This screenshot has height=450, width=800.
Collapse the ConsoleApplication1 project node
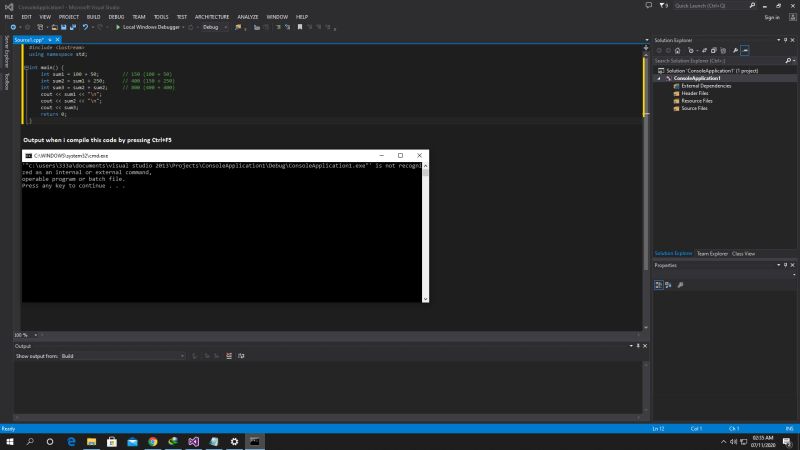pyautogui.click(x=659, y=79)
